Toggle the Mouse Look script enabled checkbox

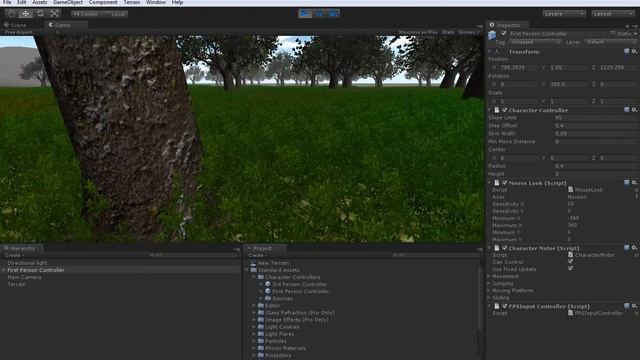[x=504, y=183]
